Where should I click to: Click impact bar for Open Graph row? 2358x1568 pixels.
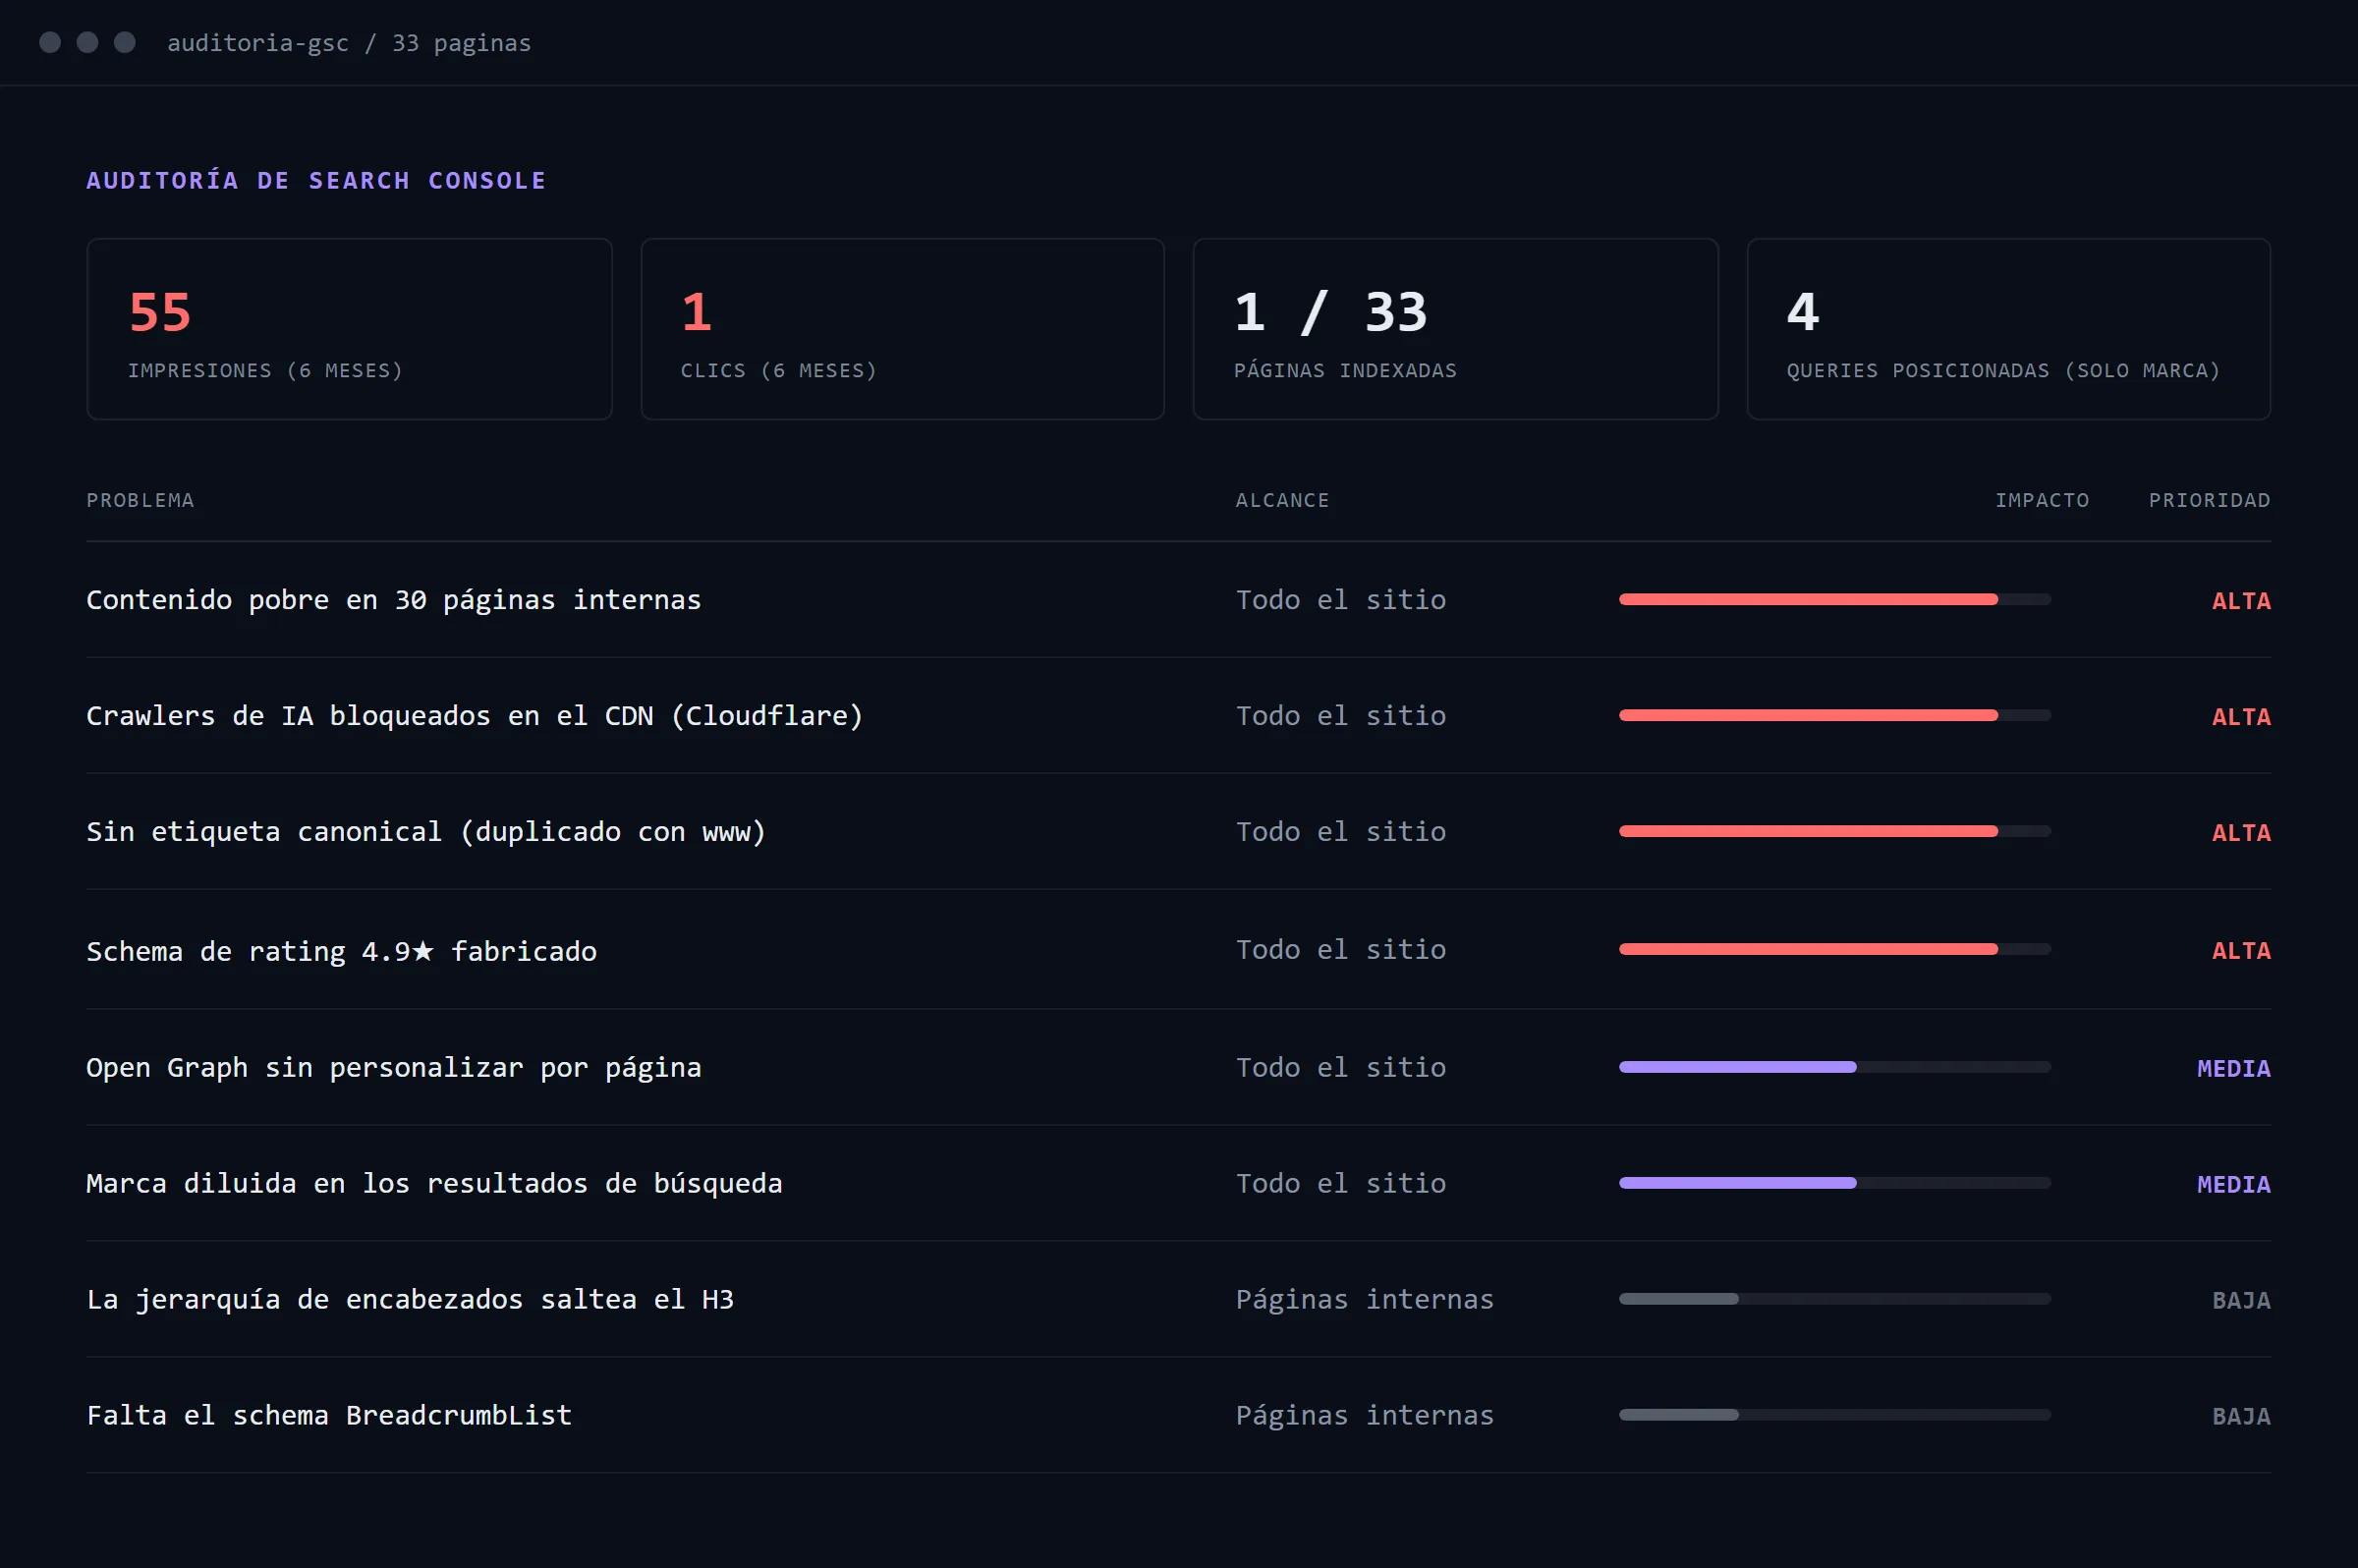1835,1067
